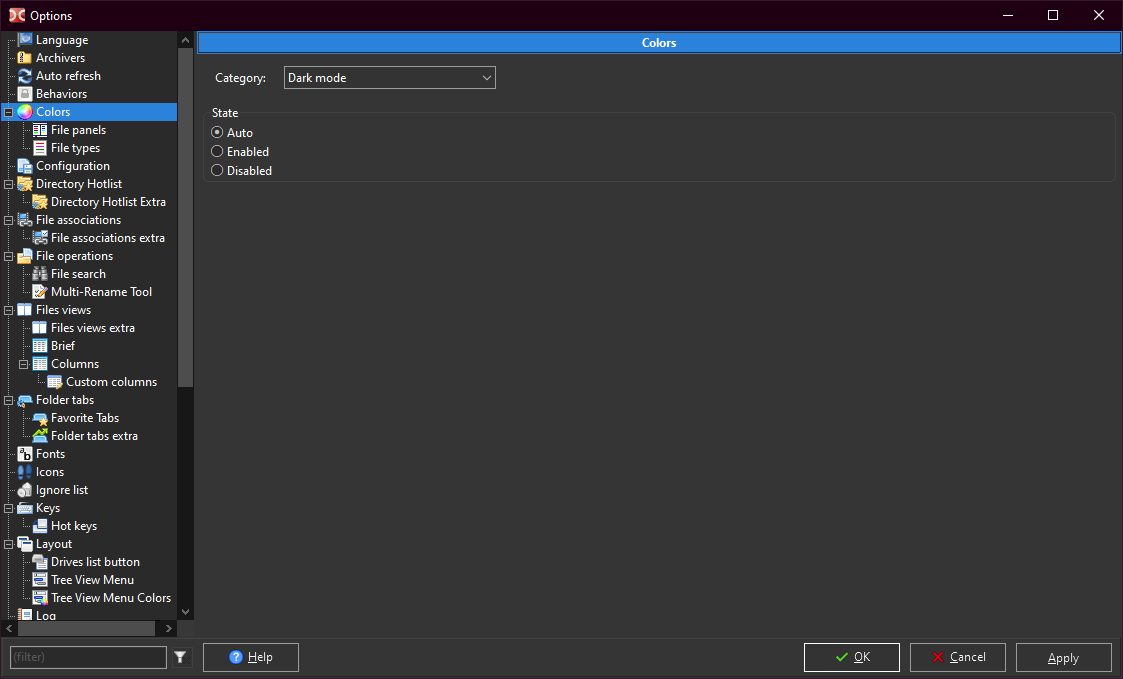
Task: Click the Archivers icon in the tree
Action: (25, 58)
